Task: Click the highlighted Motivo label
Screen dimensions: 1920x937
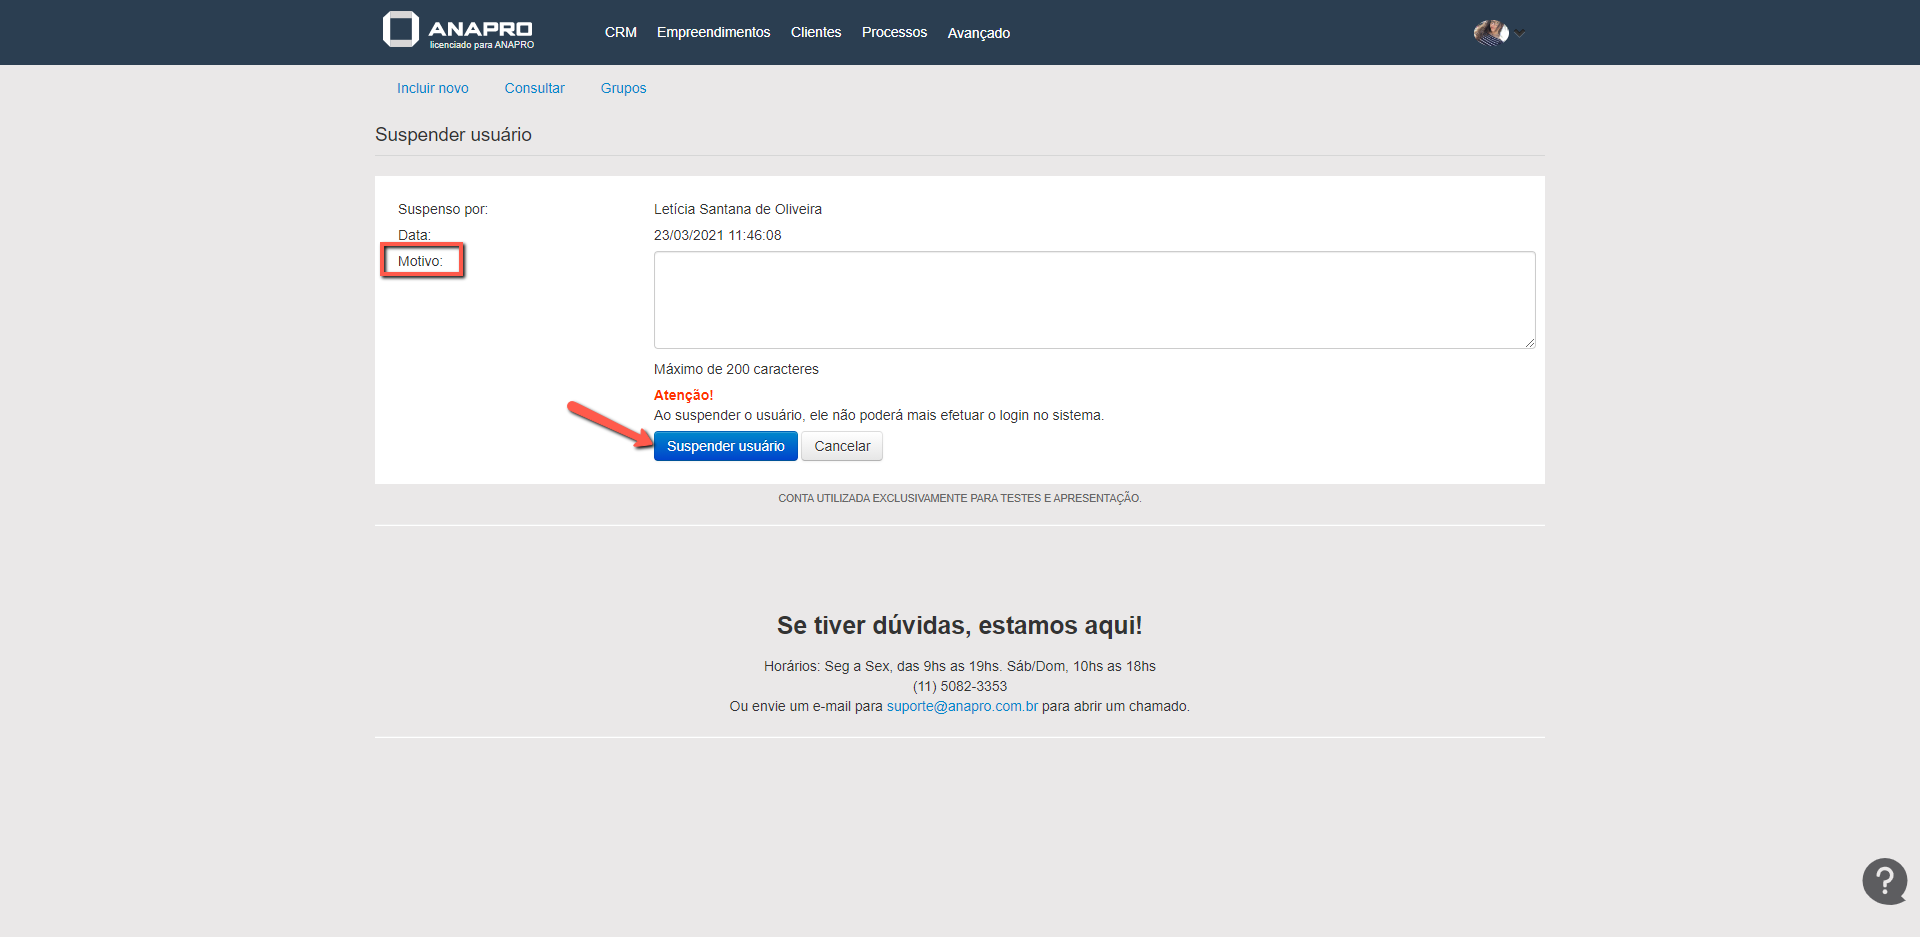Action: [x=420, y=261]
